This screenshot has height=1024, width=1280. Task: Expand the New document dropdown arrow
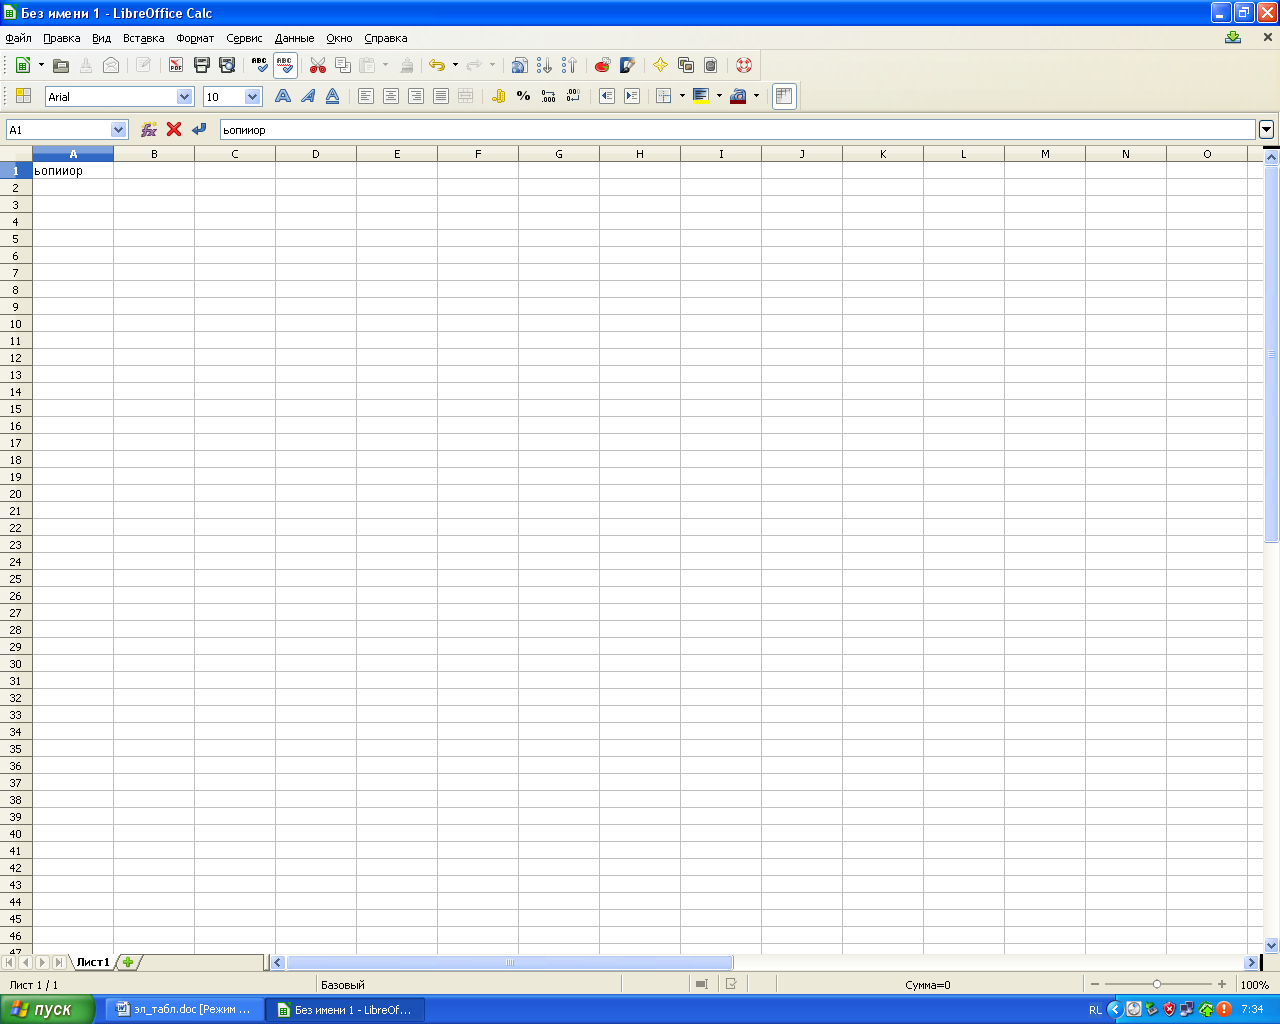[x=41, y=65]
